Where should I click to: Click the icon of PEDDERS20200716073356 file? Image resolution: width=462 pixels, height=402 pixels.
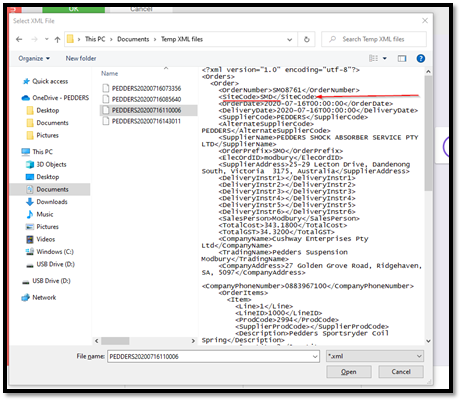pyautogui.click(x=106, y=88)
